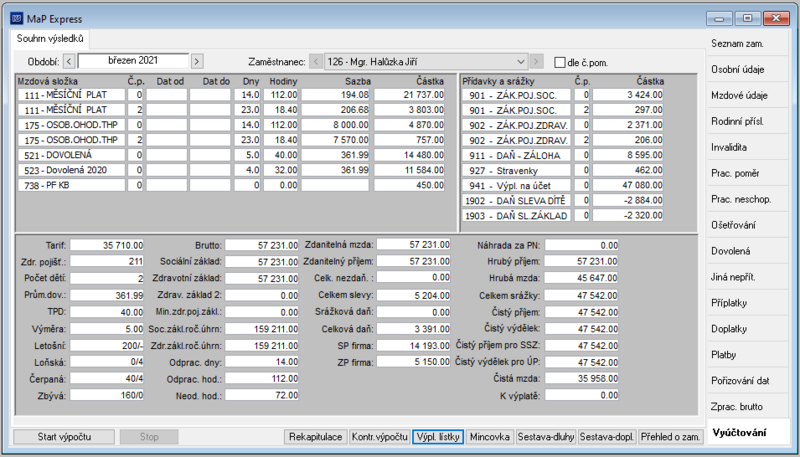Click the Sestava-dopl. button
Screen dimensions: 800x457
pyautogui.click(x=607, y=437)
